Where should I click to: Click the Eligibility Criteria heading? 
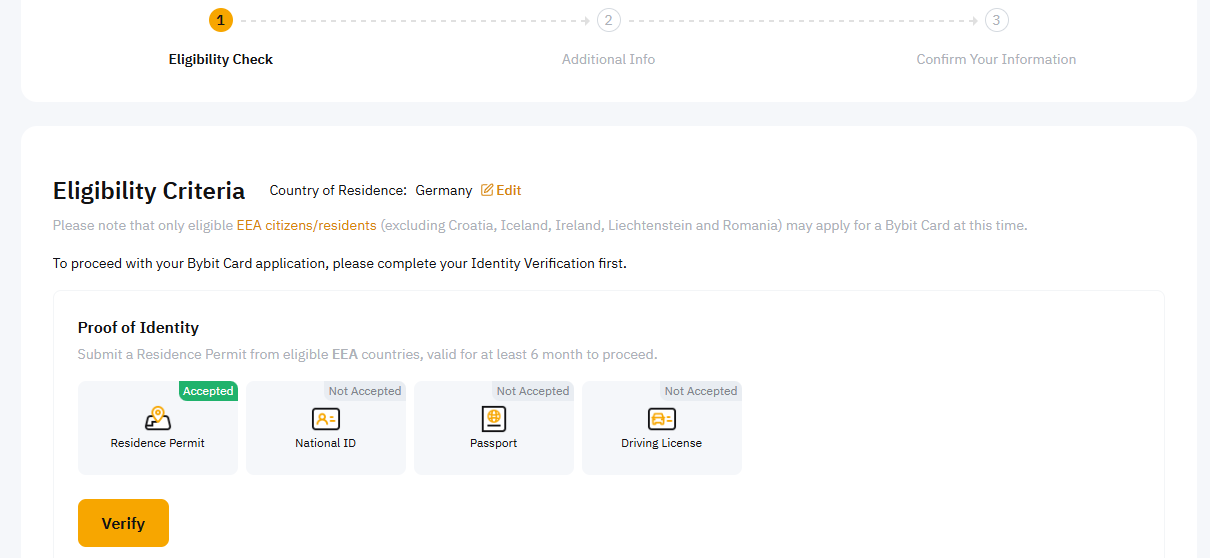tap(149, 191)
